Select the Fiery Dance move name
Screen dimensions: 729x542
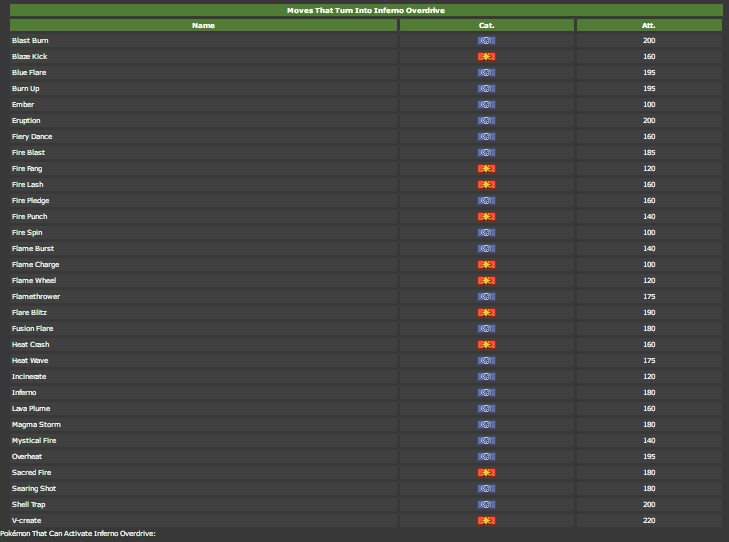pos(32,137)
